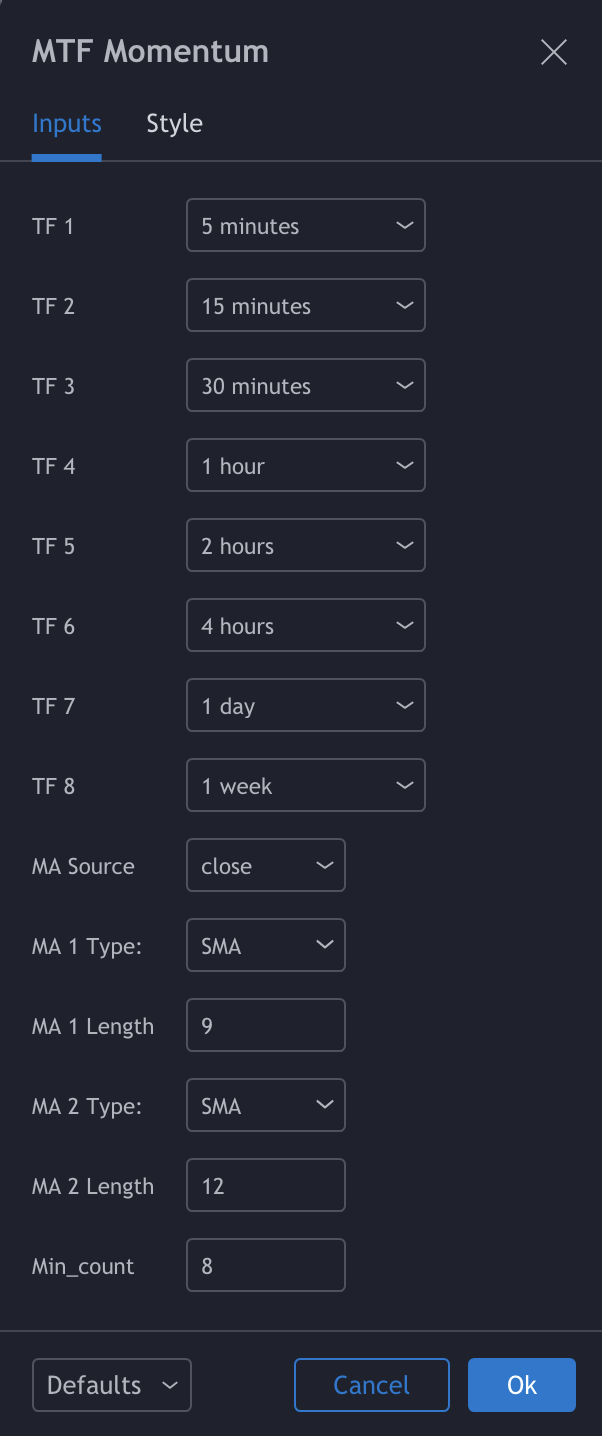Open the Defaults dropdown menu
Viewport: 602px width, 1436px height.
pos(111,1385)
